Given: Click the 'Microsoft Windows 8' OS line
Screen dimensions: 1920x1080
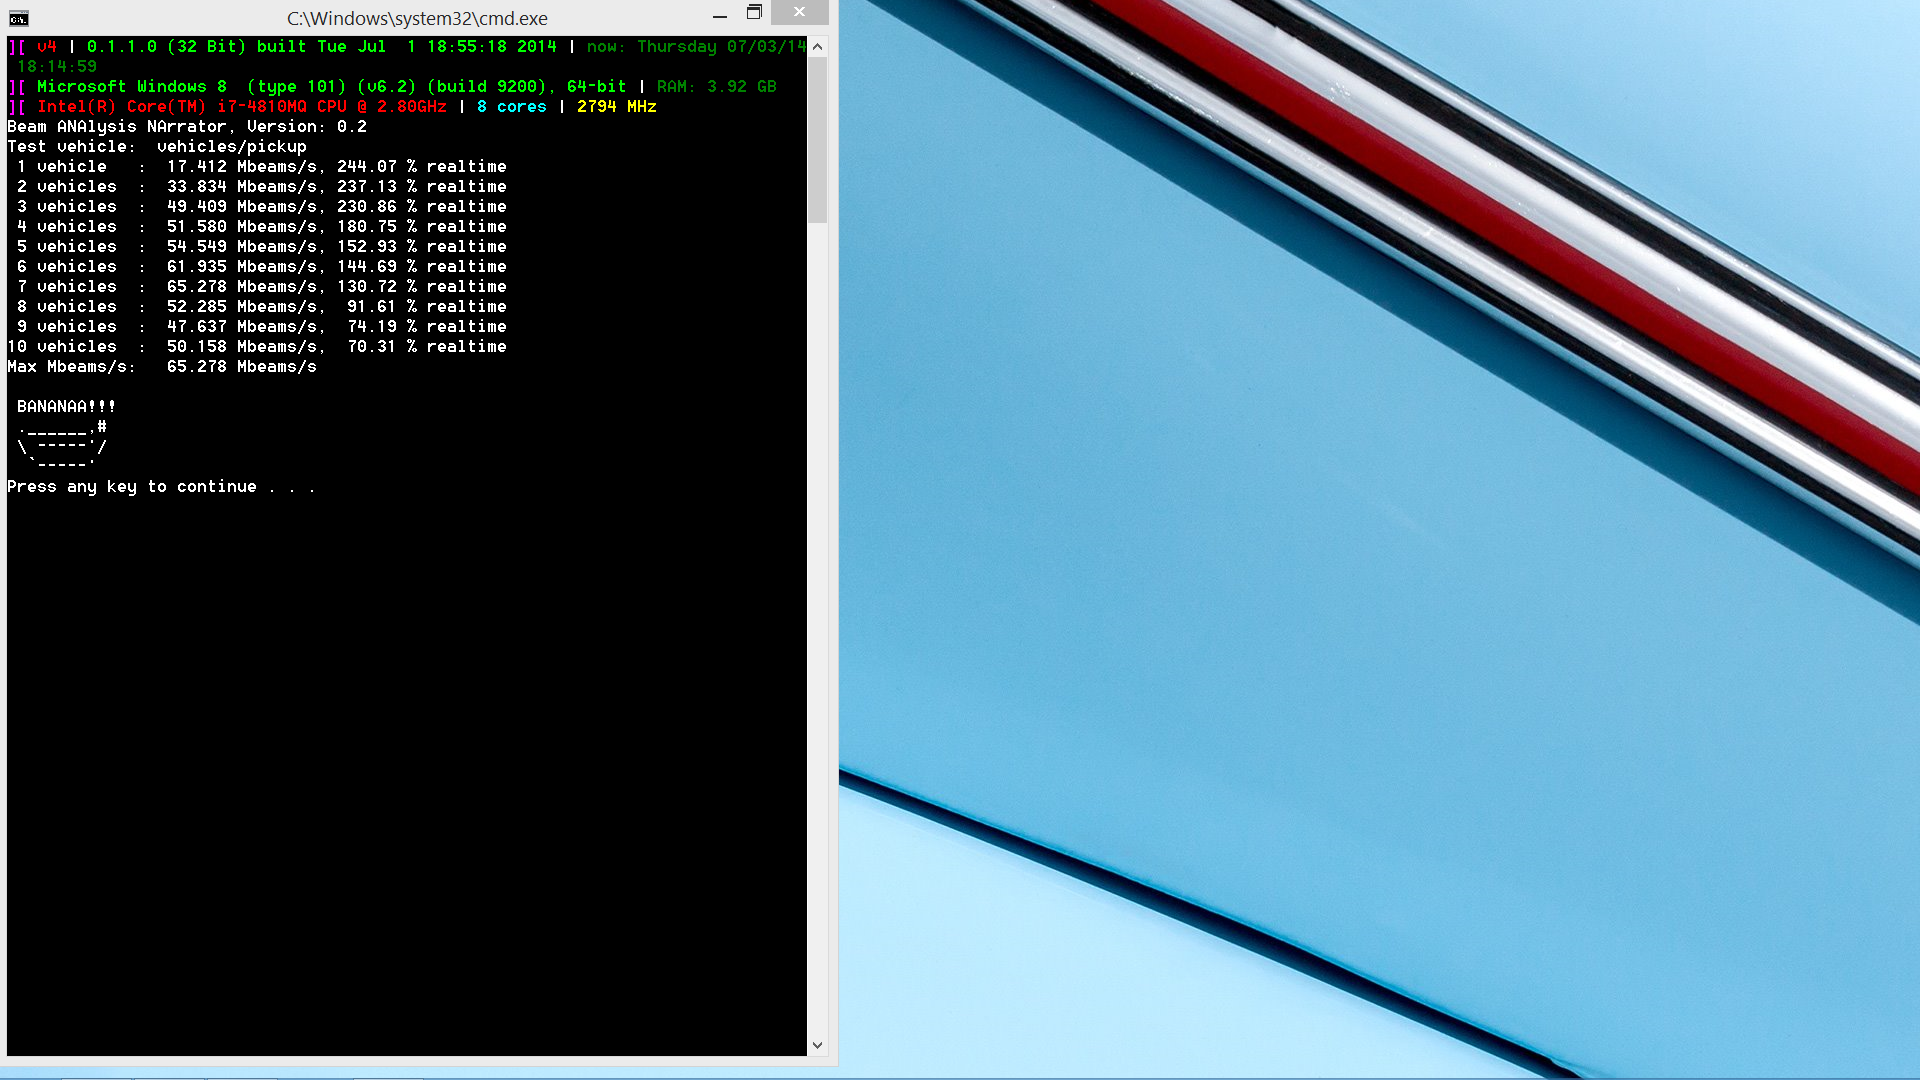Looking at the screenshot, I should click(x=332, y=87).
